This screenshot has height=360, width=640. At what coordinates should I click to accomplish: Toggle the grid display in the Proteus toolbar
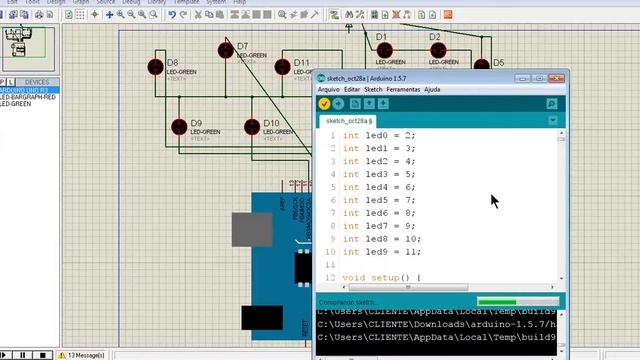(80, 15)
